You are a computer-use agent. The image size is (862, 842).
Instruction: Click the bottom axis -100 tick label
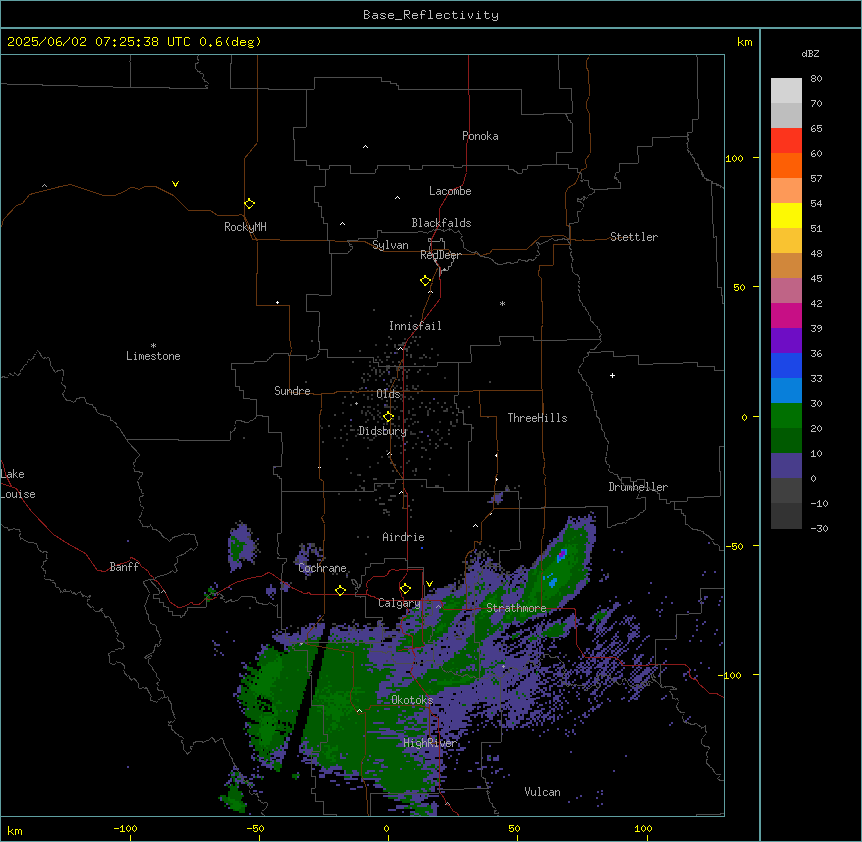pos(125,828)
